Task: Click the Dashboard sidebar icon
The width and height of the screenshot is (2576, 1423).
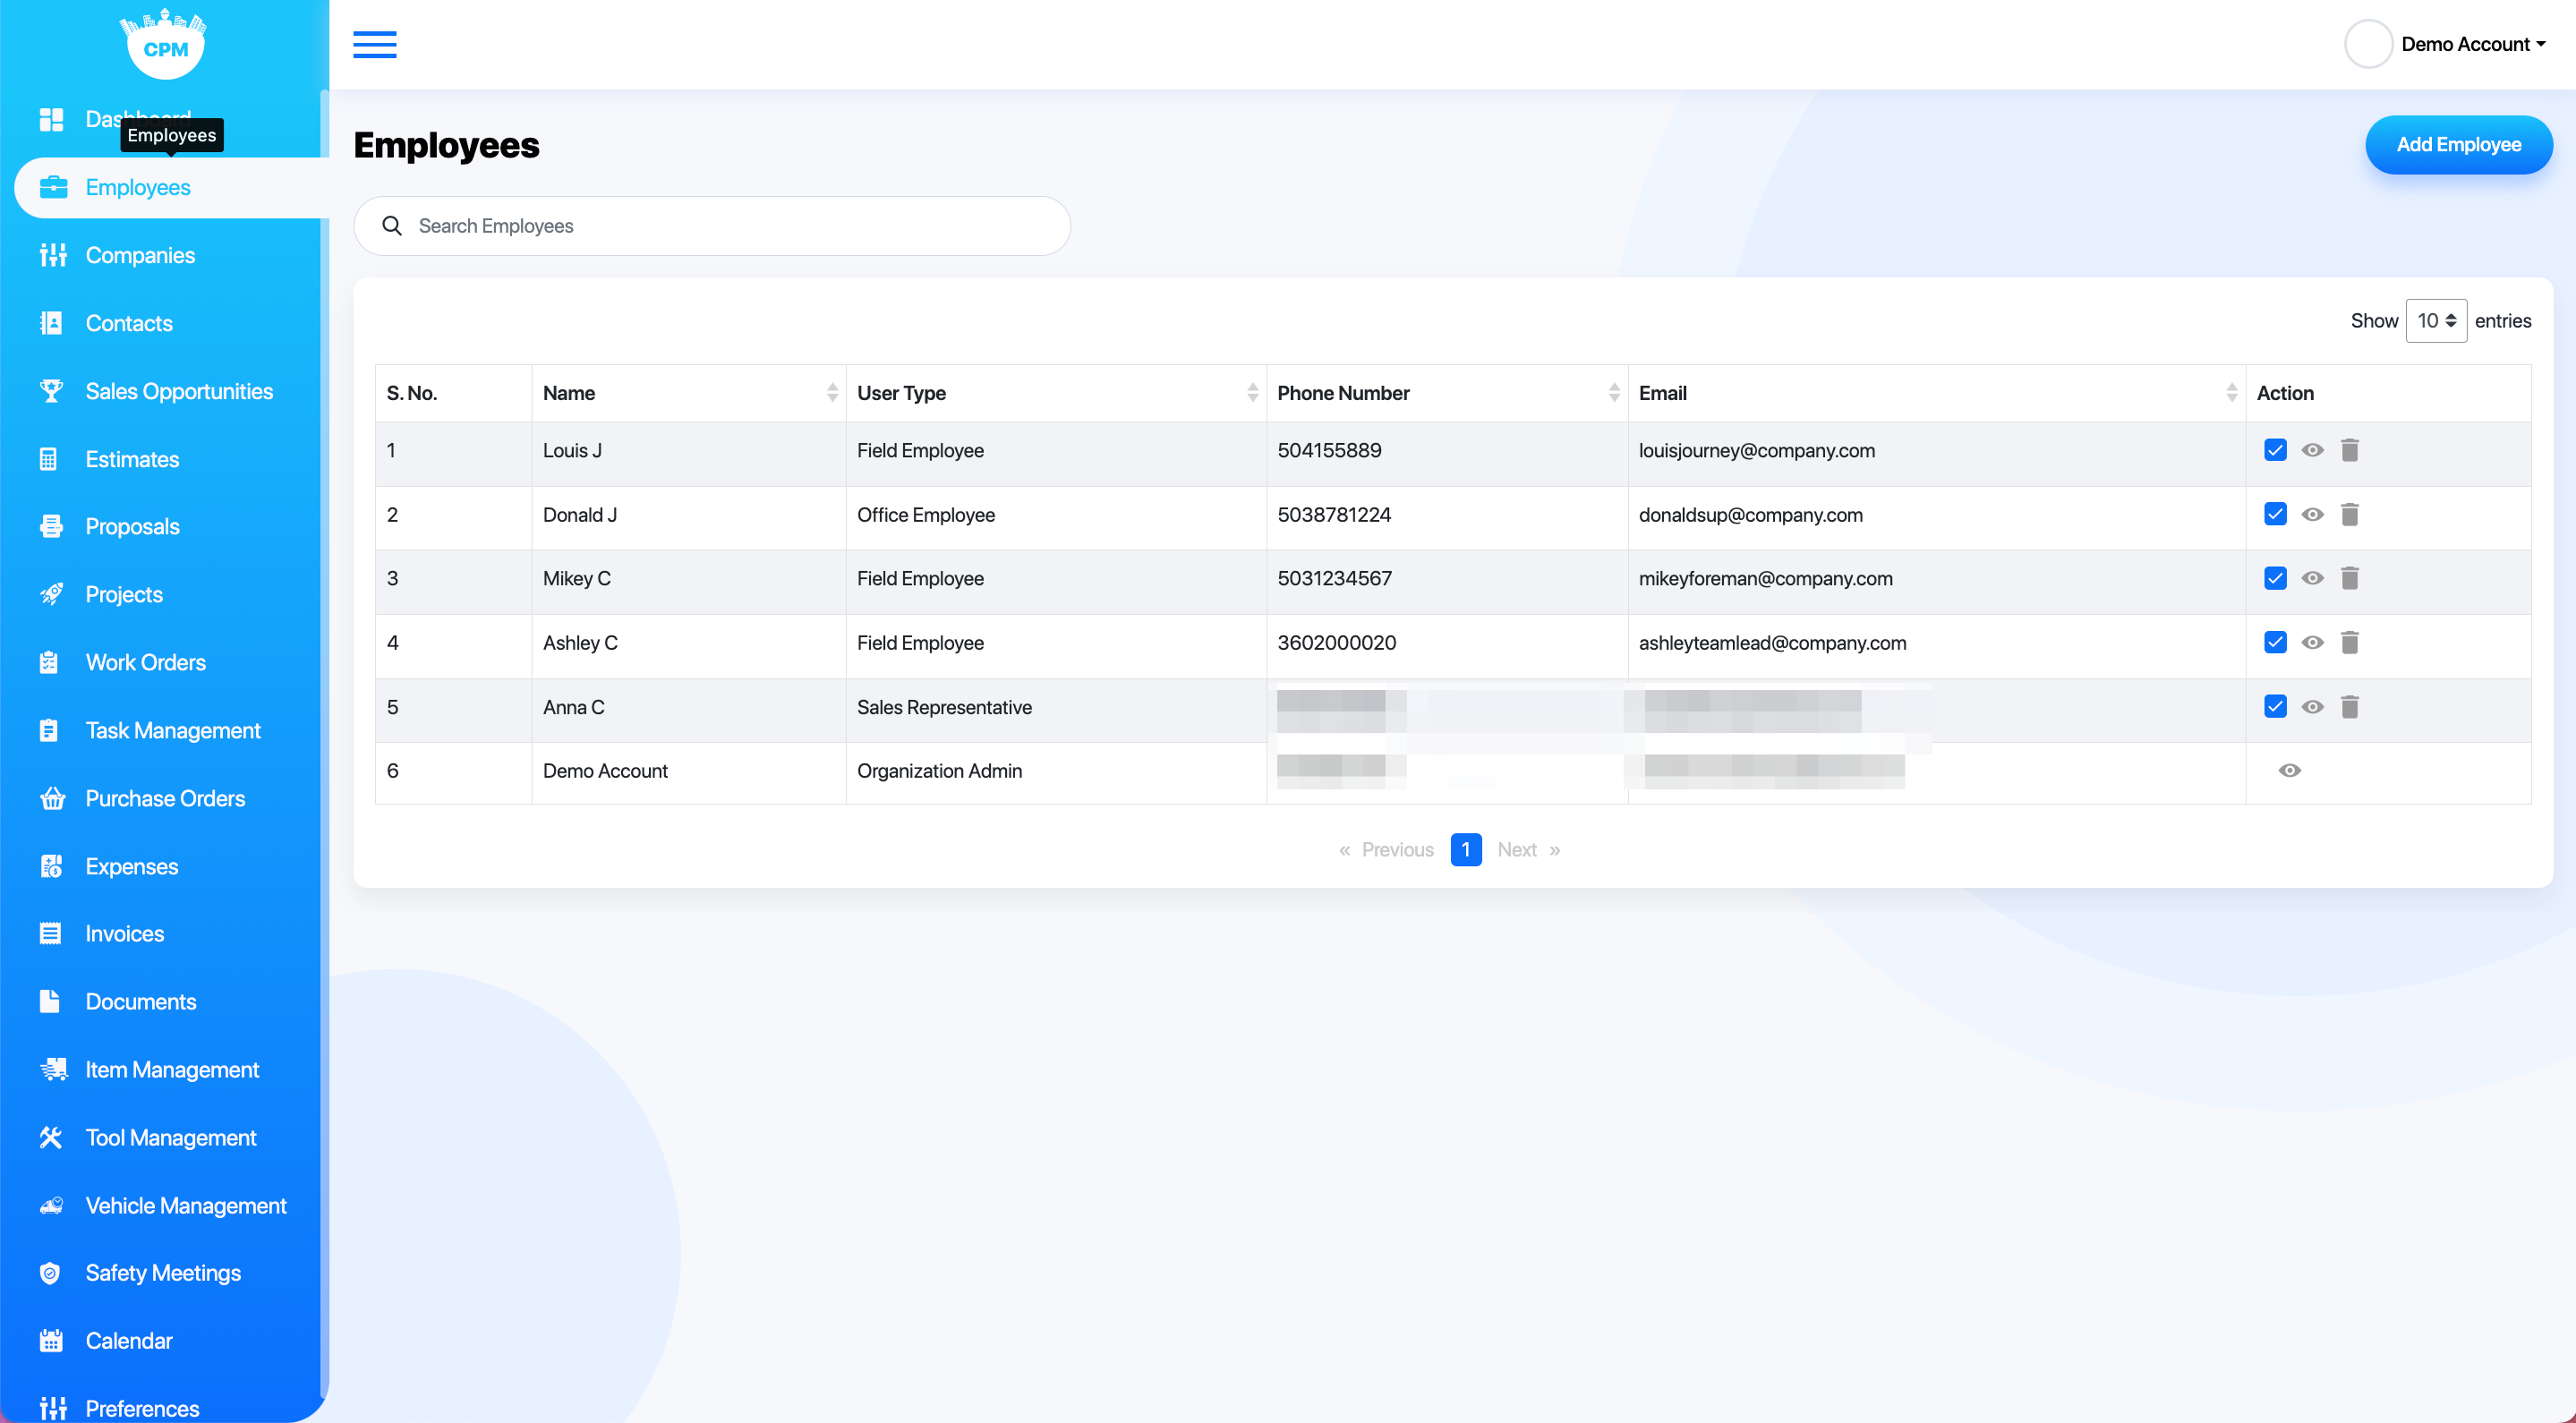Action: 51,119
